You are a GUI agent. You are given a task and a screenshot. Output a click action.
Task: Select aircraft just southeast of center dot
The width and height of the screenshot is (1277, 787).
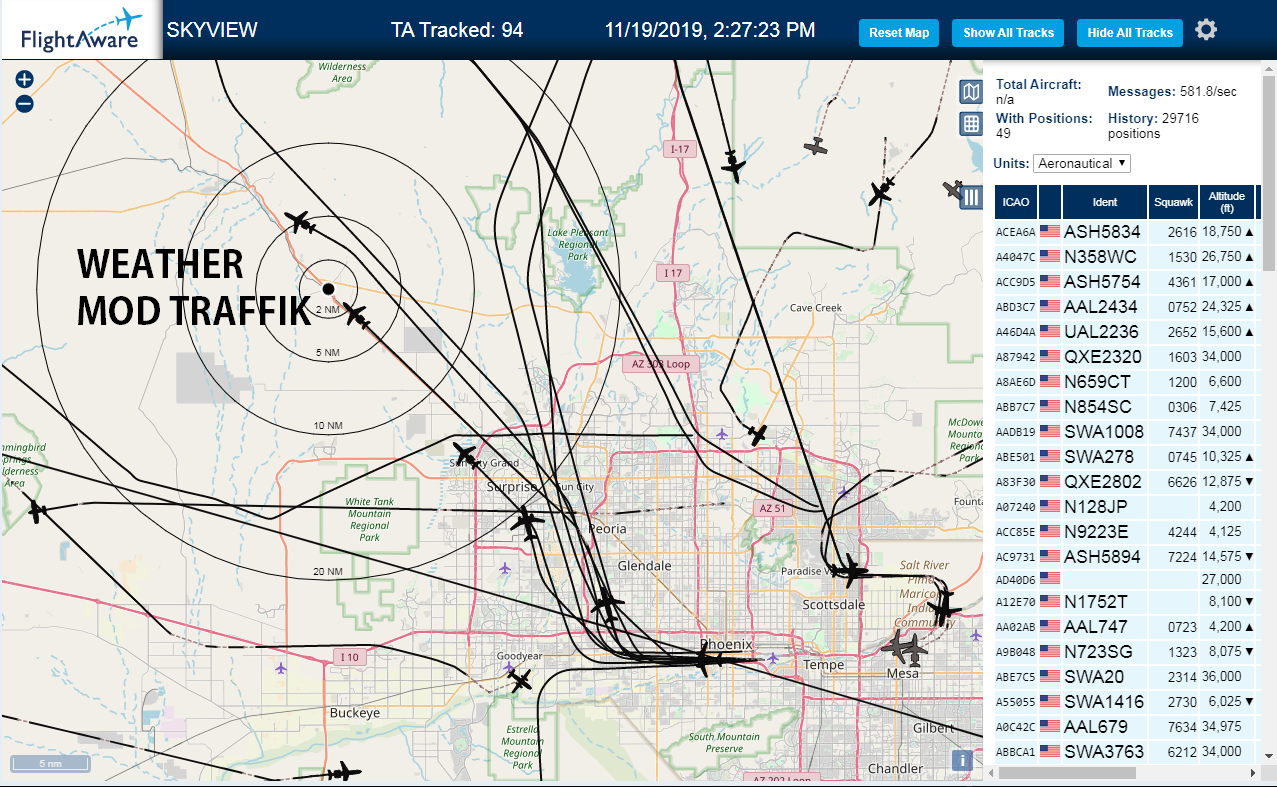(x=355, y=315)
